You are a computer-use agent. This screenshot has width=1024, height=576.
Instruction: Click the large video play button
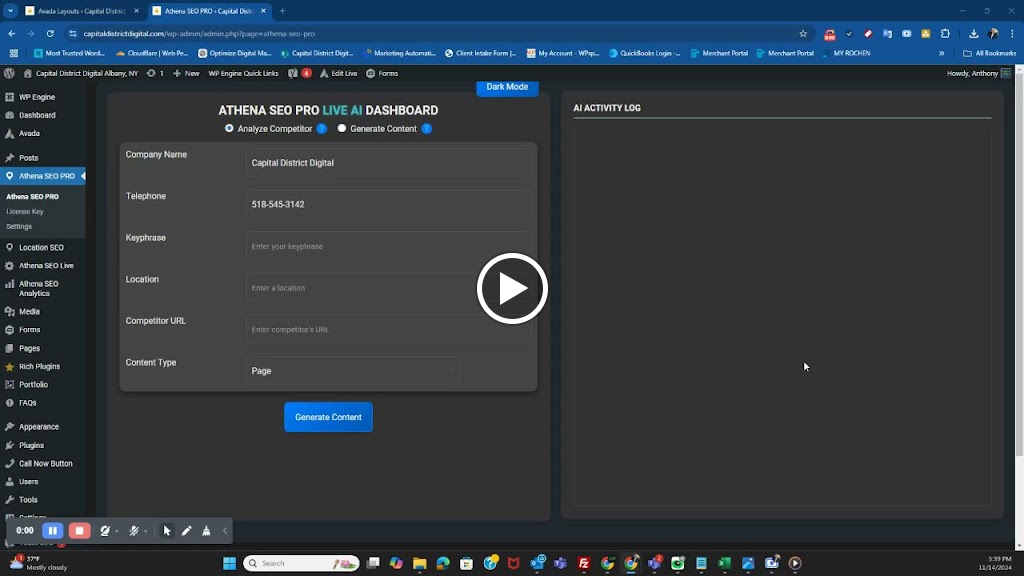(x=512, y=288)
